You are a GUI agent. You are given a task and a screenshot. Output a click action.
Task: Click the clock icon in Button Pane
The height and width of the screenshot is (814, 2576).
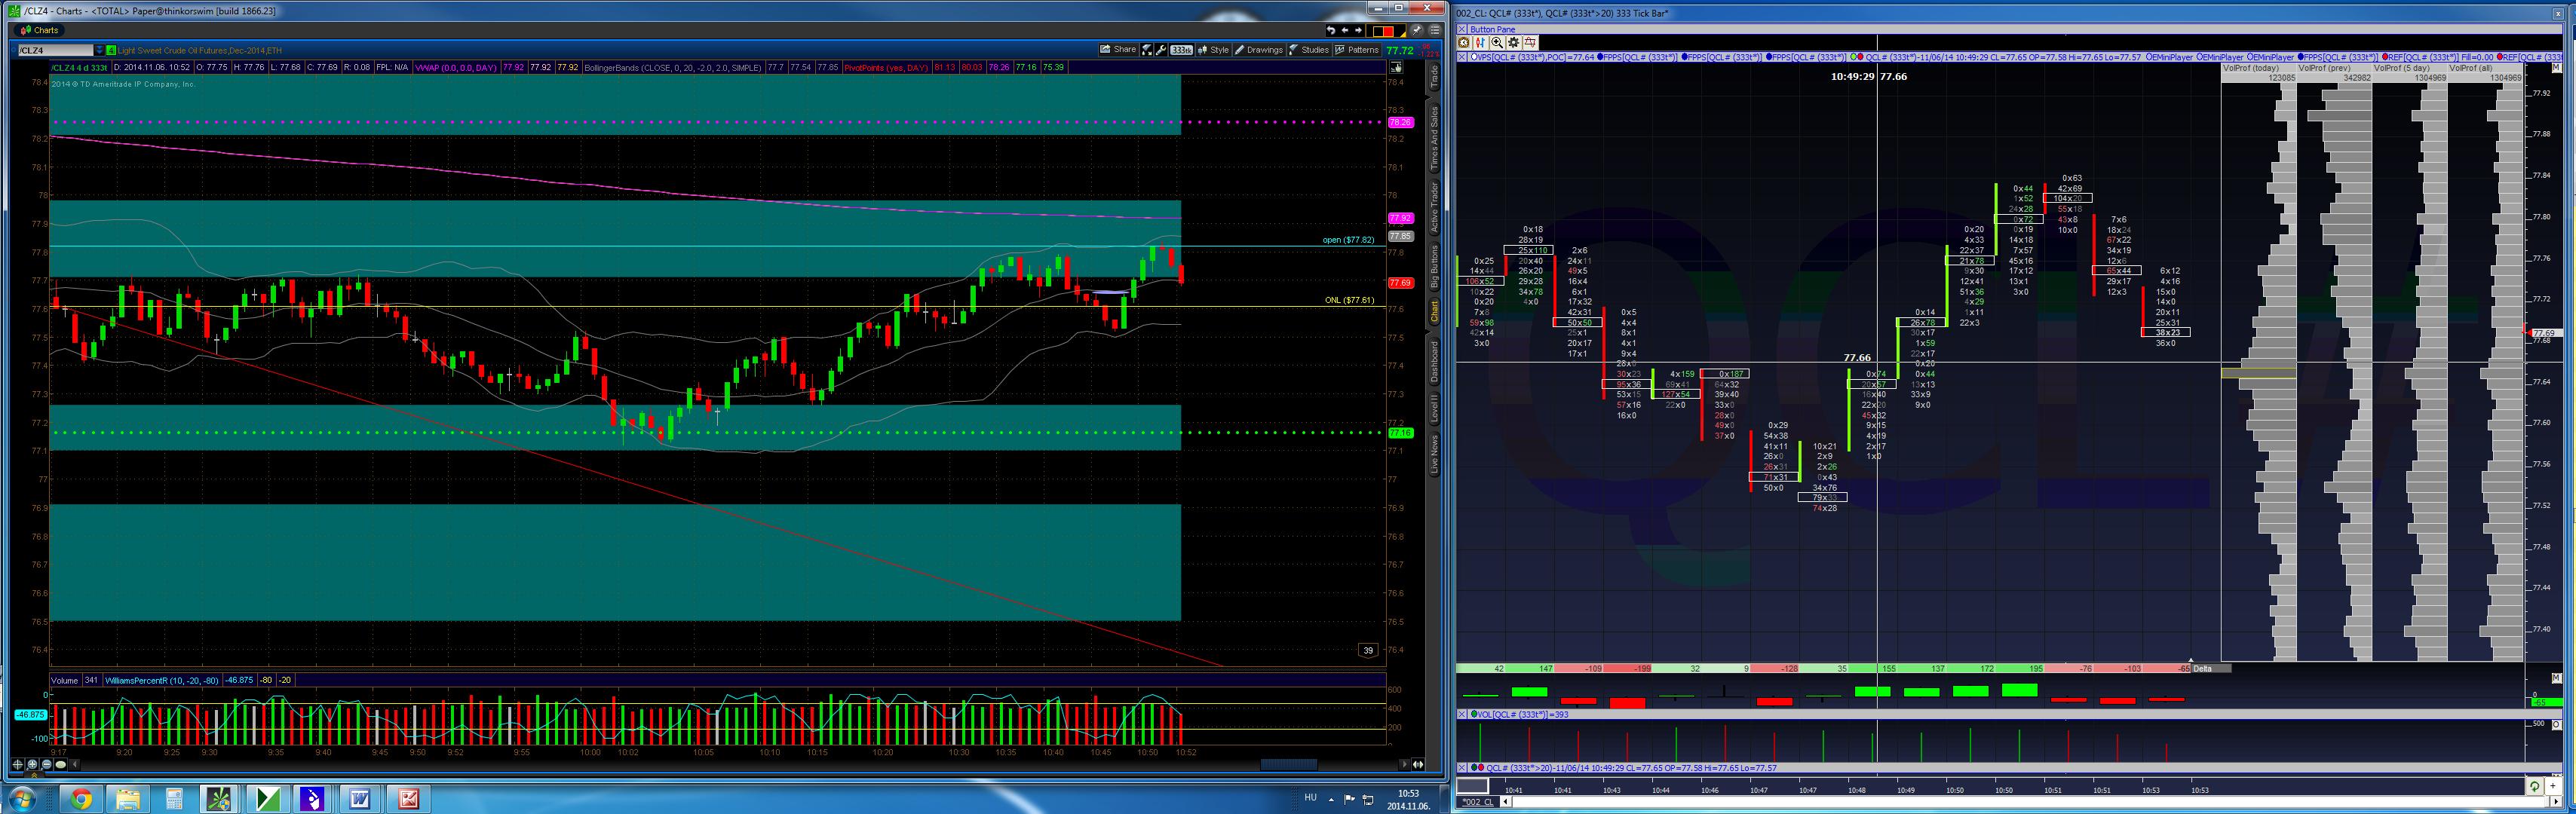(x=1464, y=42)
